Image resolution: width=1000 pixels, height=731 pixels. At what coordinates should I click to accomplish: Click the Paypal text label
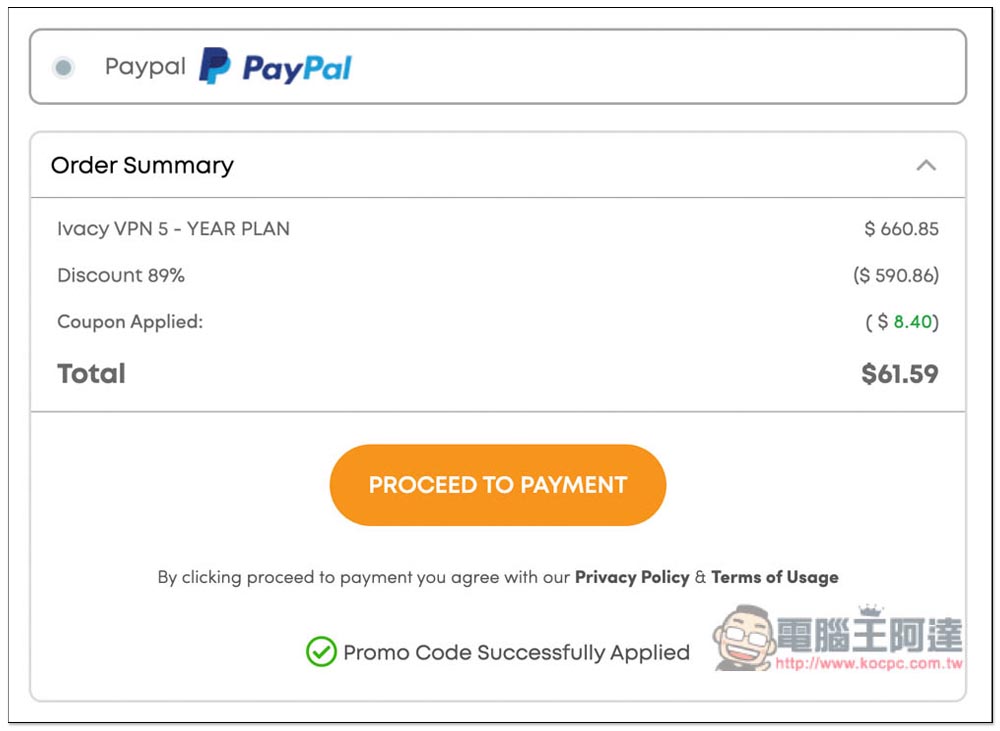[x=145, y=67]
